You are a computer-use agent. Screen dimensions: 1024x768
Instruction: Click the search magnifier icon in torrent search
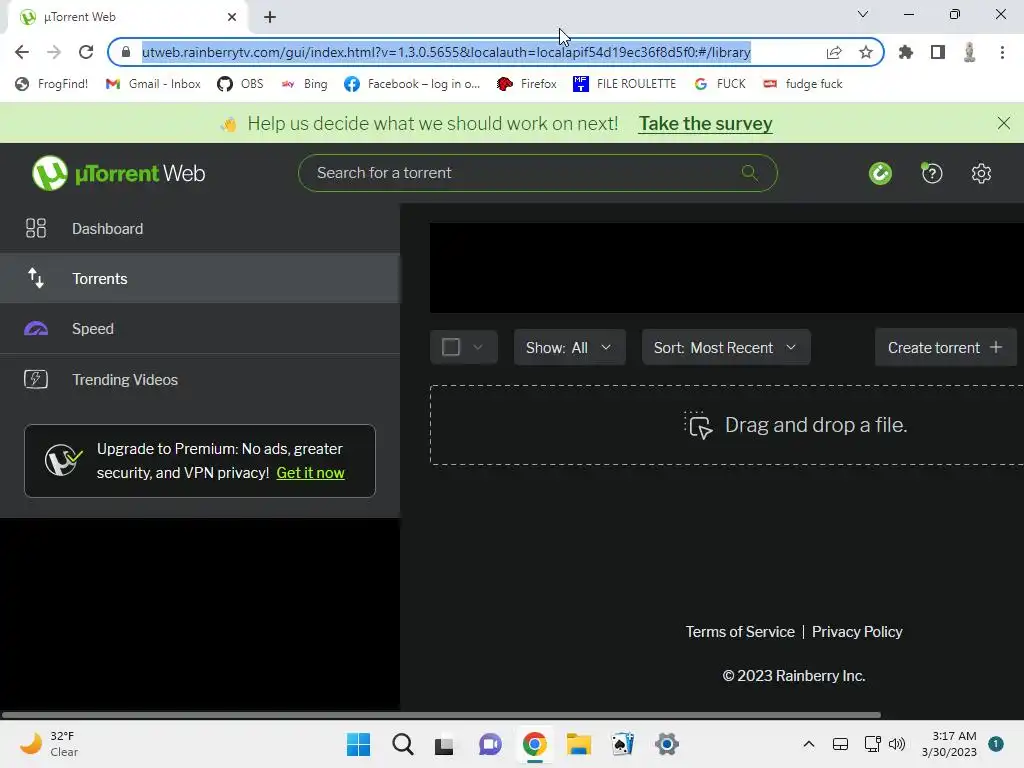point(750,173)
